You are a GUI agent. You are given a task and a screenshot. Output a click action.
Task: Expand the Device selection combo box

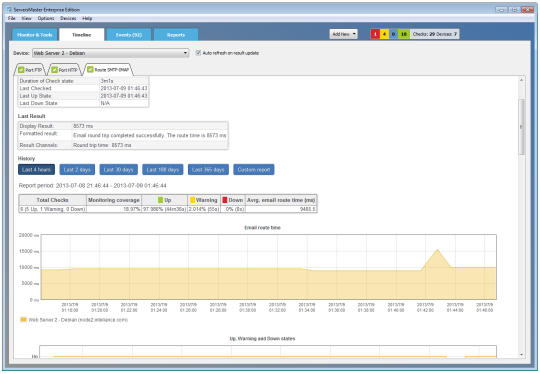(x=111, y=53)
